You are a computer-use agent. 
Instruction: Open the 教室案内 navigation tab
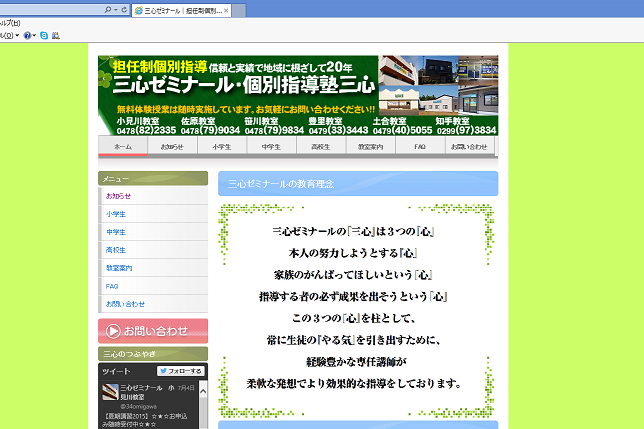tap(370, 147)
